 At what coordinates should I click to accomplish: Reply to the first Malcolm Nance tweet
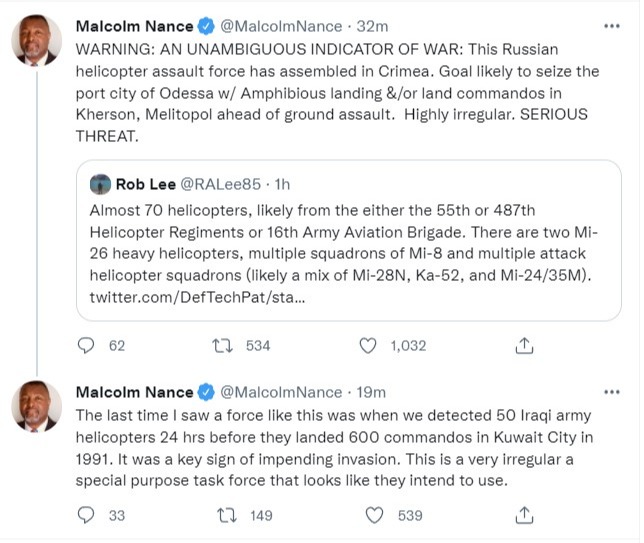click(x=87, y=346)
